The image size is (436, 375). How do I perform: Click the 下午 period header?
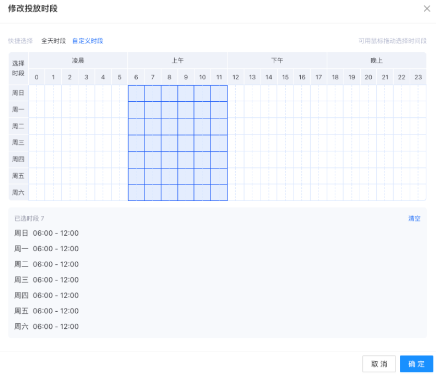click(x=277, y=60)
